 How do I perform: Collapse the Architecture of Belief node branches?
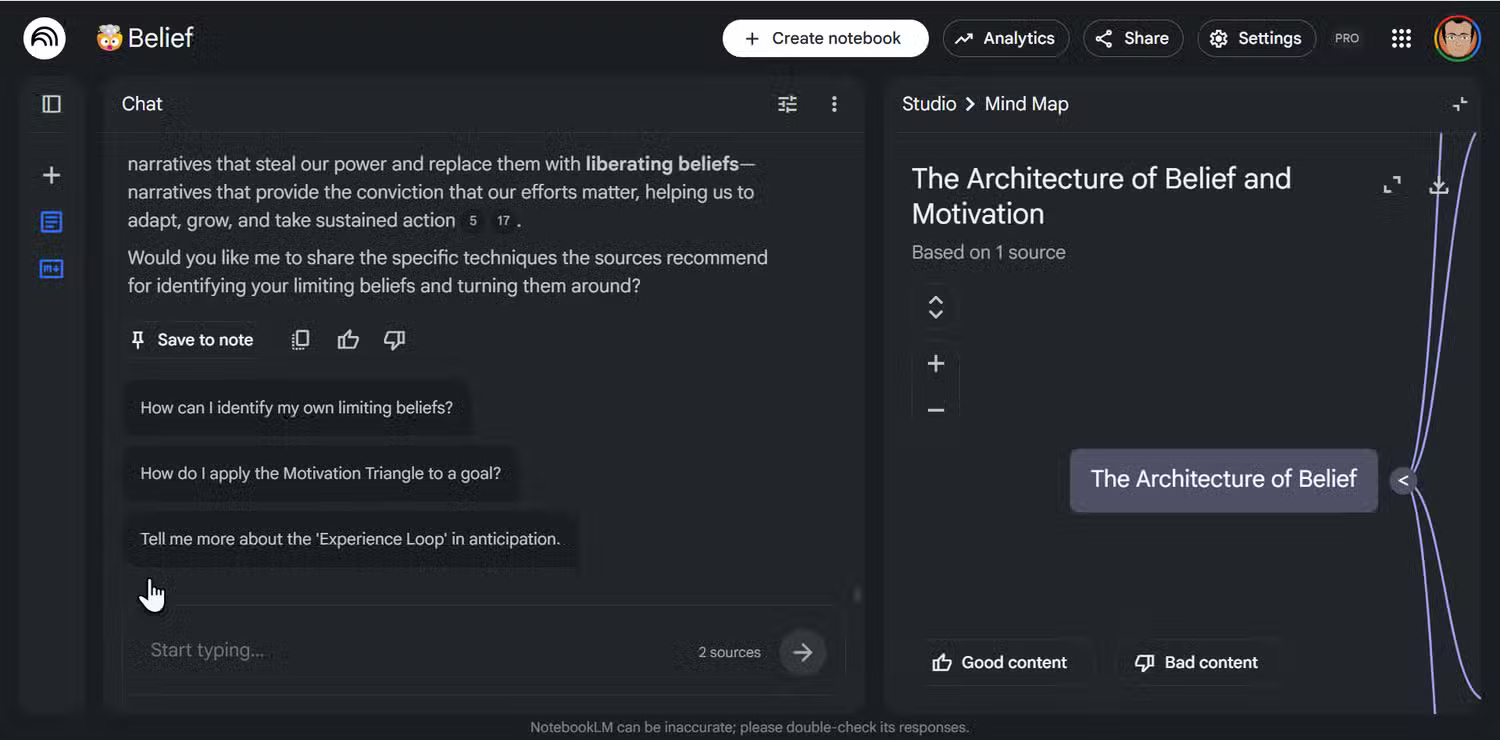tap(1403, 481)
